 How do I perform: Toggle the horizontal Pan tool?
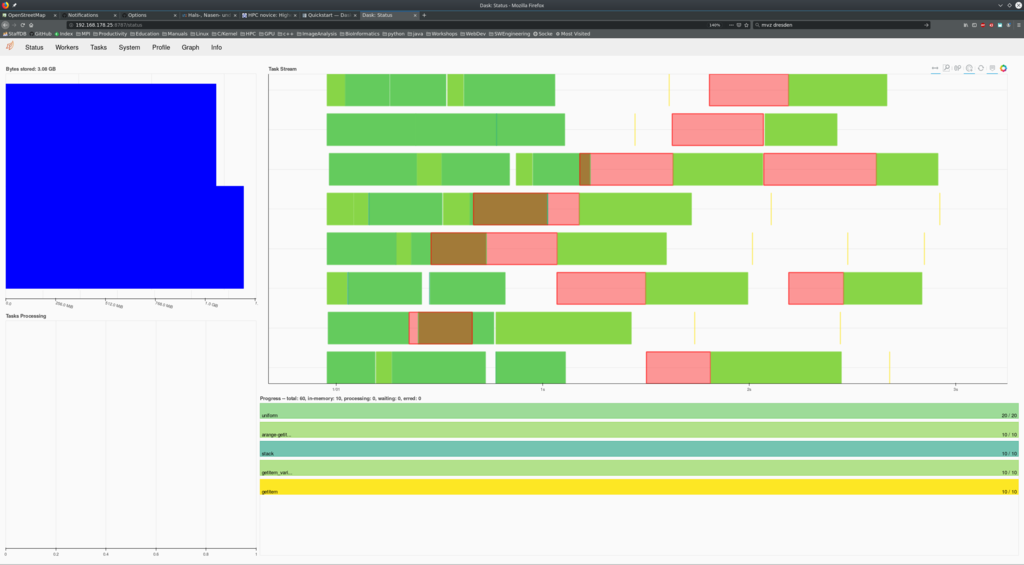(x=935, y=68)
